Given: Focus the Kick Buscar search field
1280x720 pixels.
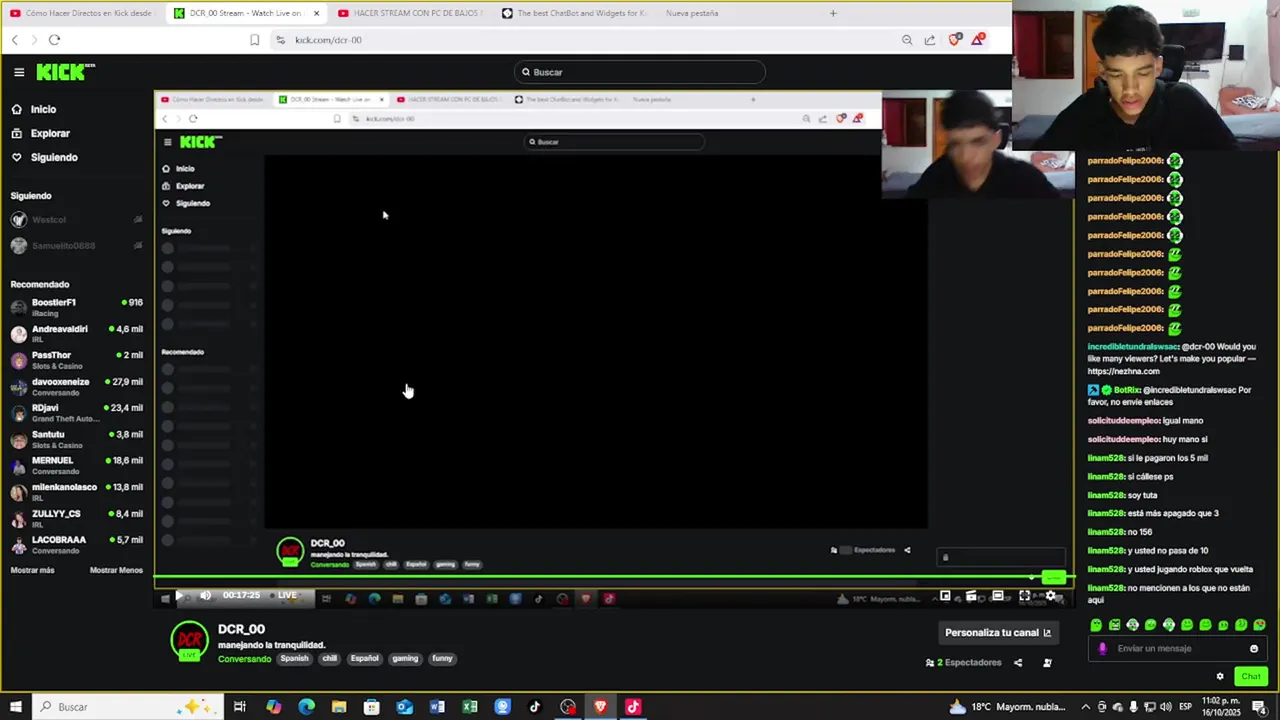Looking at the screenshot, I should click(x=640, y=72).
